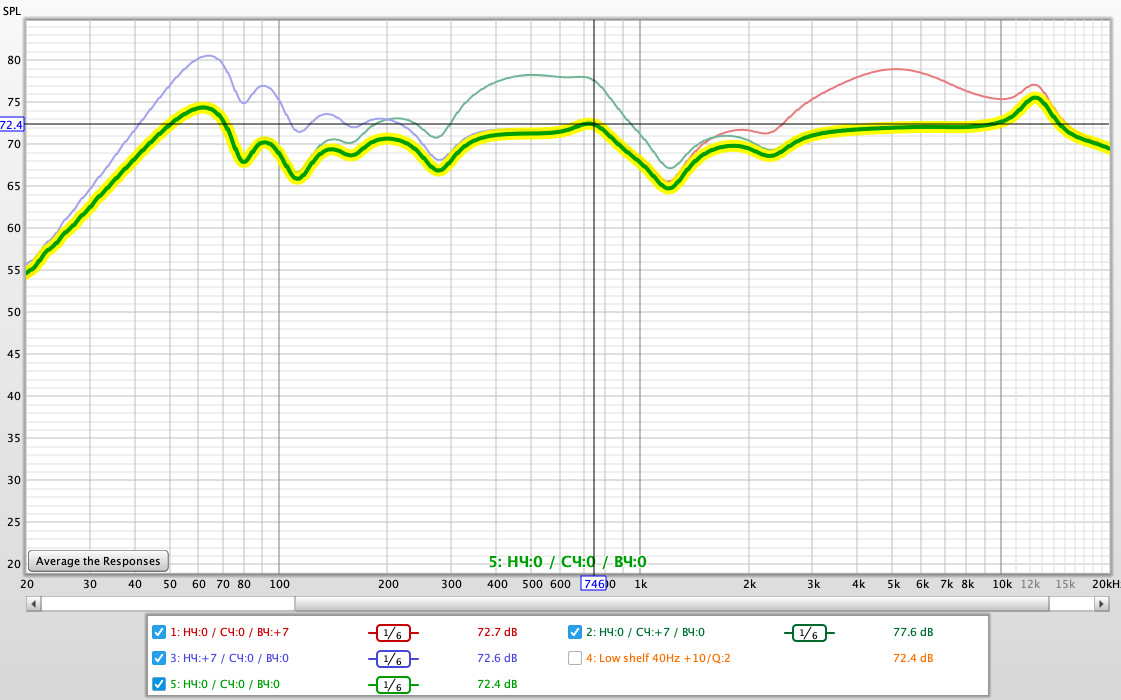Uncheck measurement 5 НЧ:0 / СЧ:0 / ВЧ:0
The width and height of the screenshot is (1121, 700).
click(x=159, y=684)
